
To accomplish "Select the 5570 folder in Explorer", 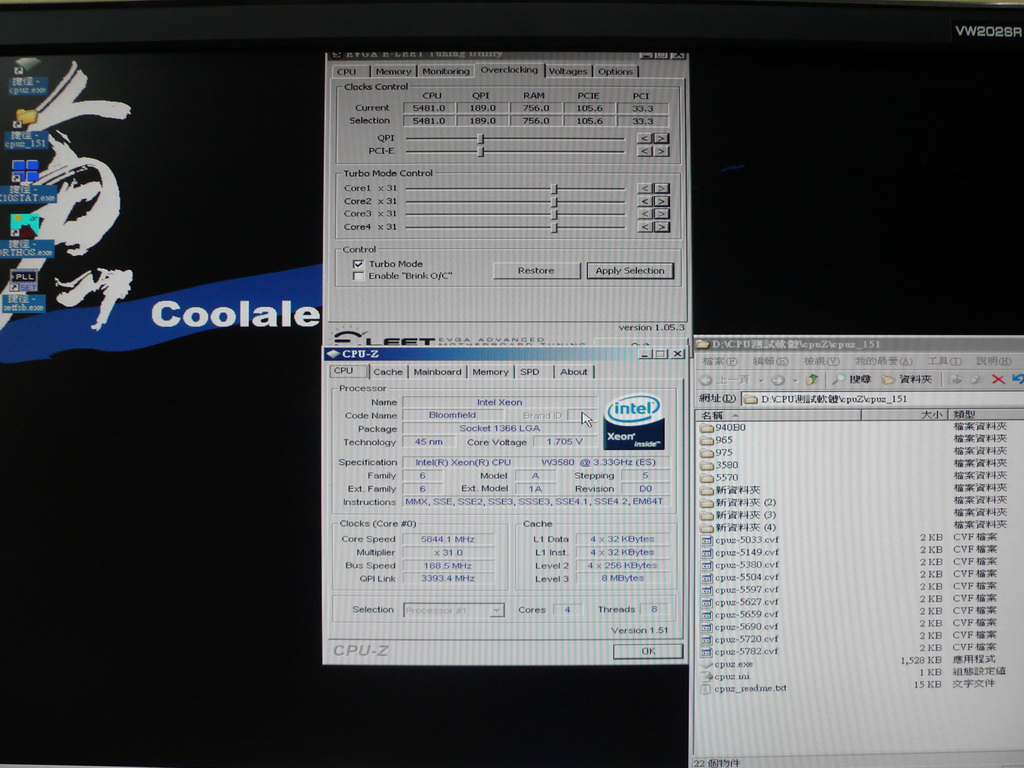I will [x=719, y=477].
